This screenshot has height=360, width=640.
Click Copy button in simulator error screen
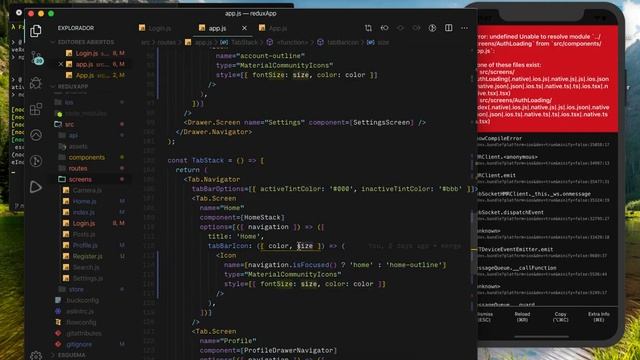560,317
